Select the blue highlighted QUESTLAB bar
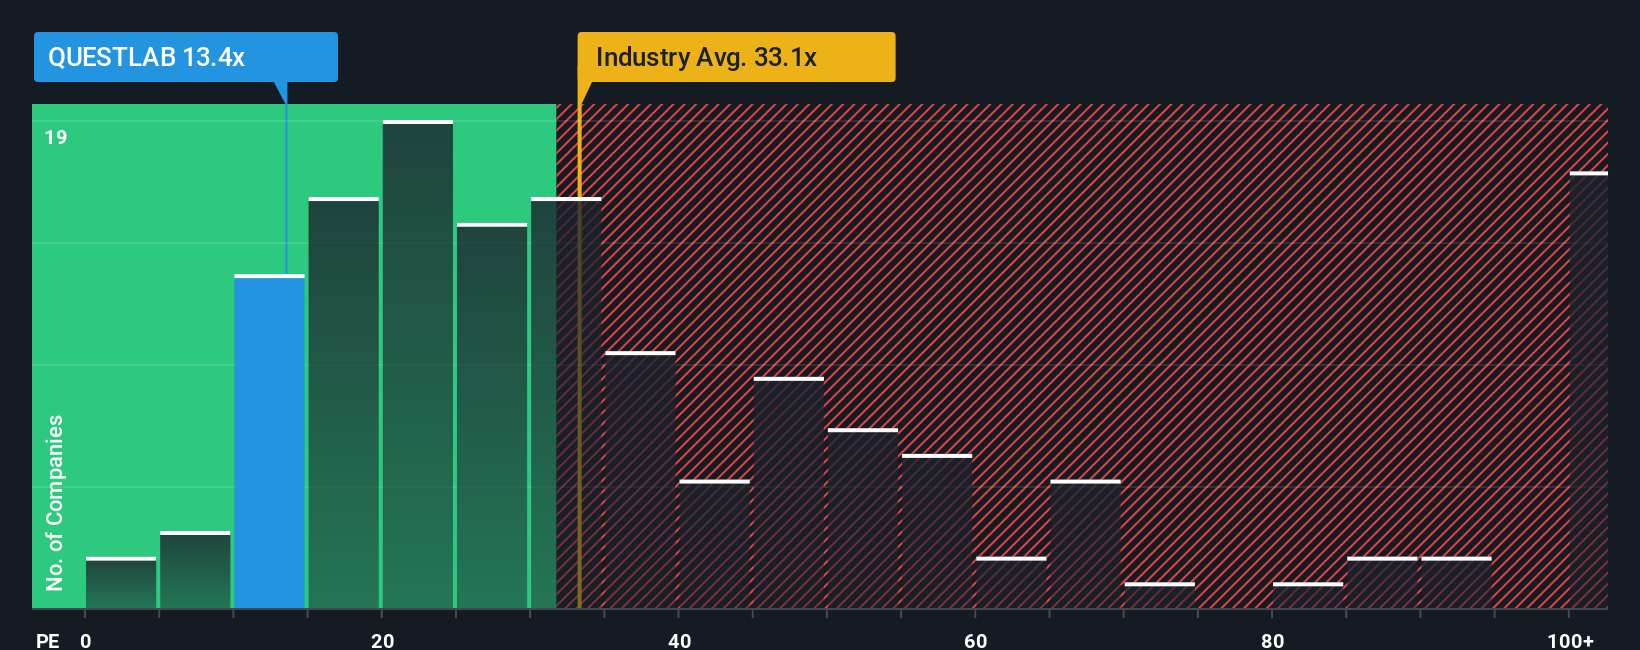 pos(269,441)
